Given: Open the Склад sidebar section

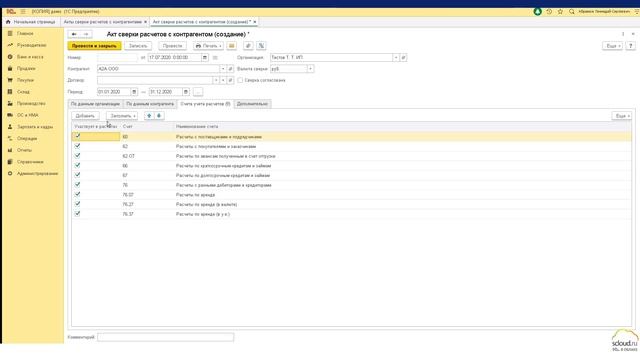Looking at the screenshot, I should coord(23,92).
